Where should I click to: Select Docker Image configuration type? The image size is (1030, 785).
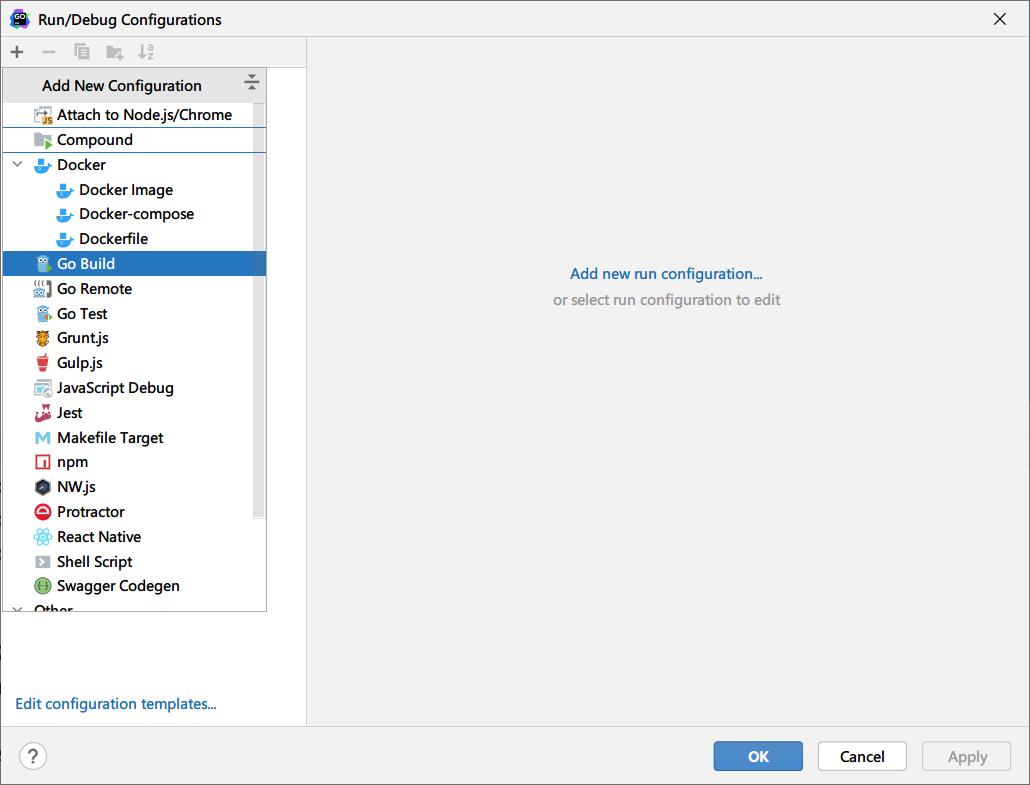tap(125, 190)
